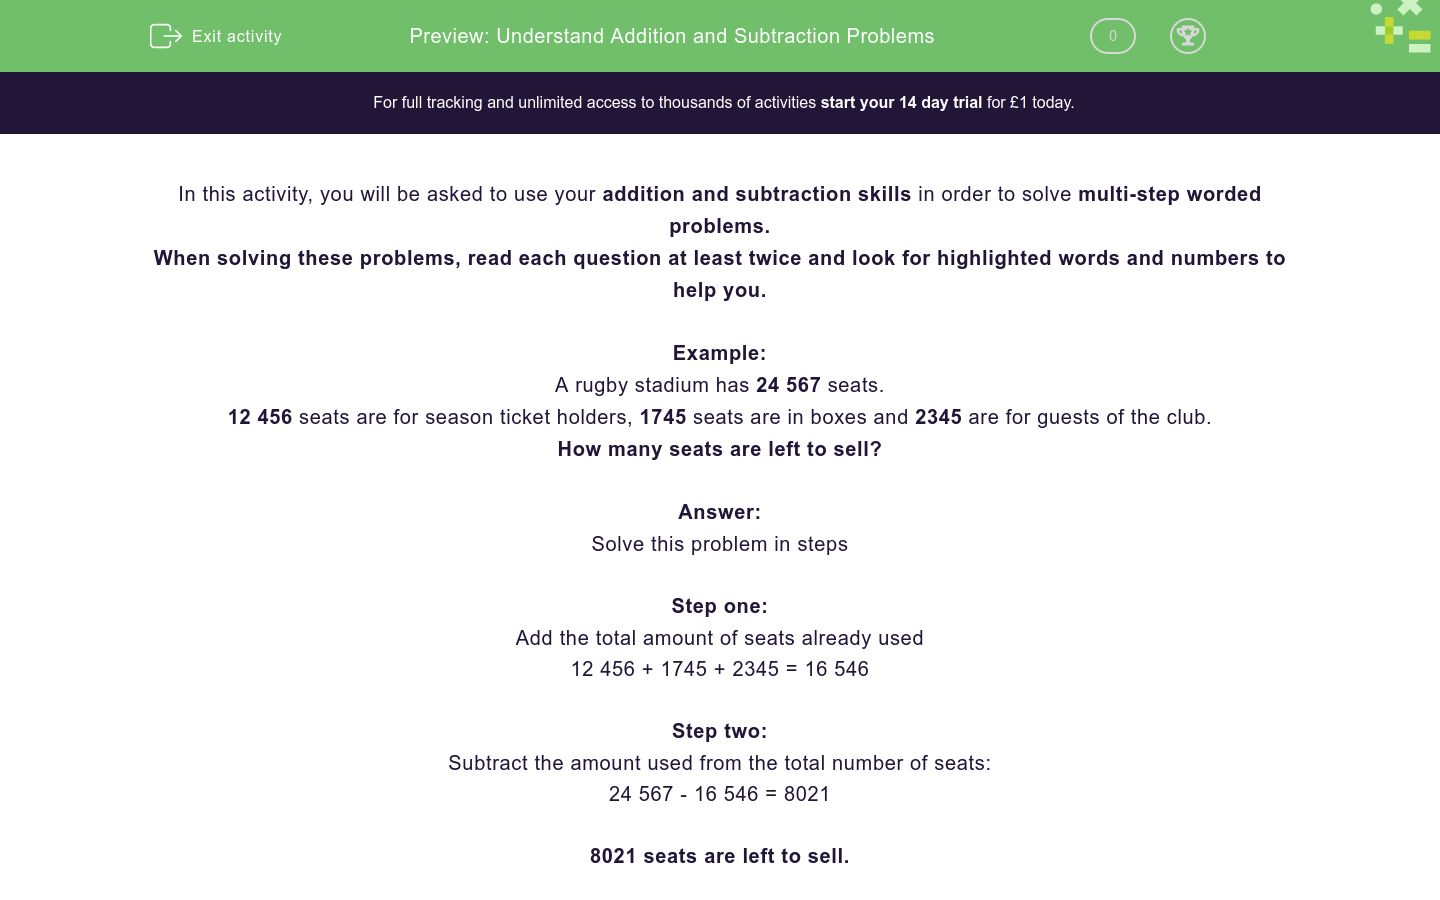
Task: Click '8021 seats are left to sell.'
Action: (x=719, y=856)
